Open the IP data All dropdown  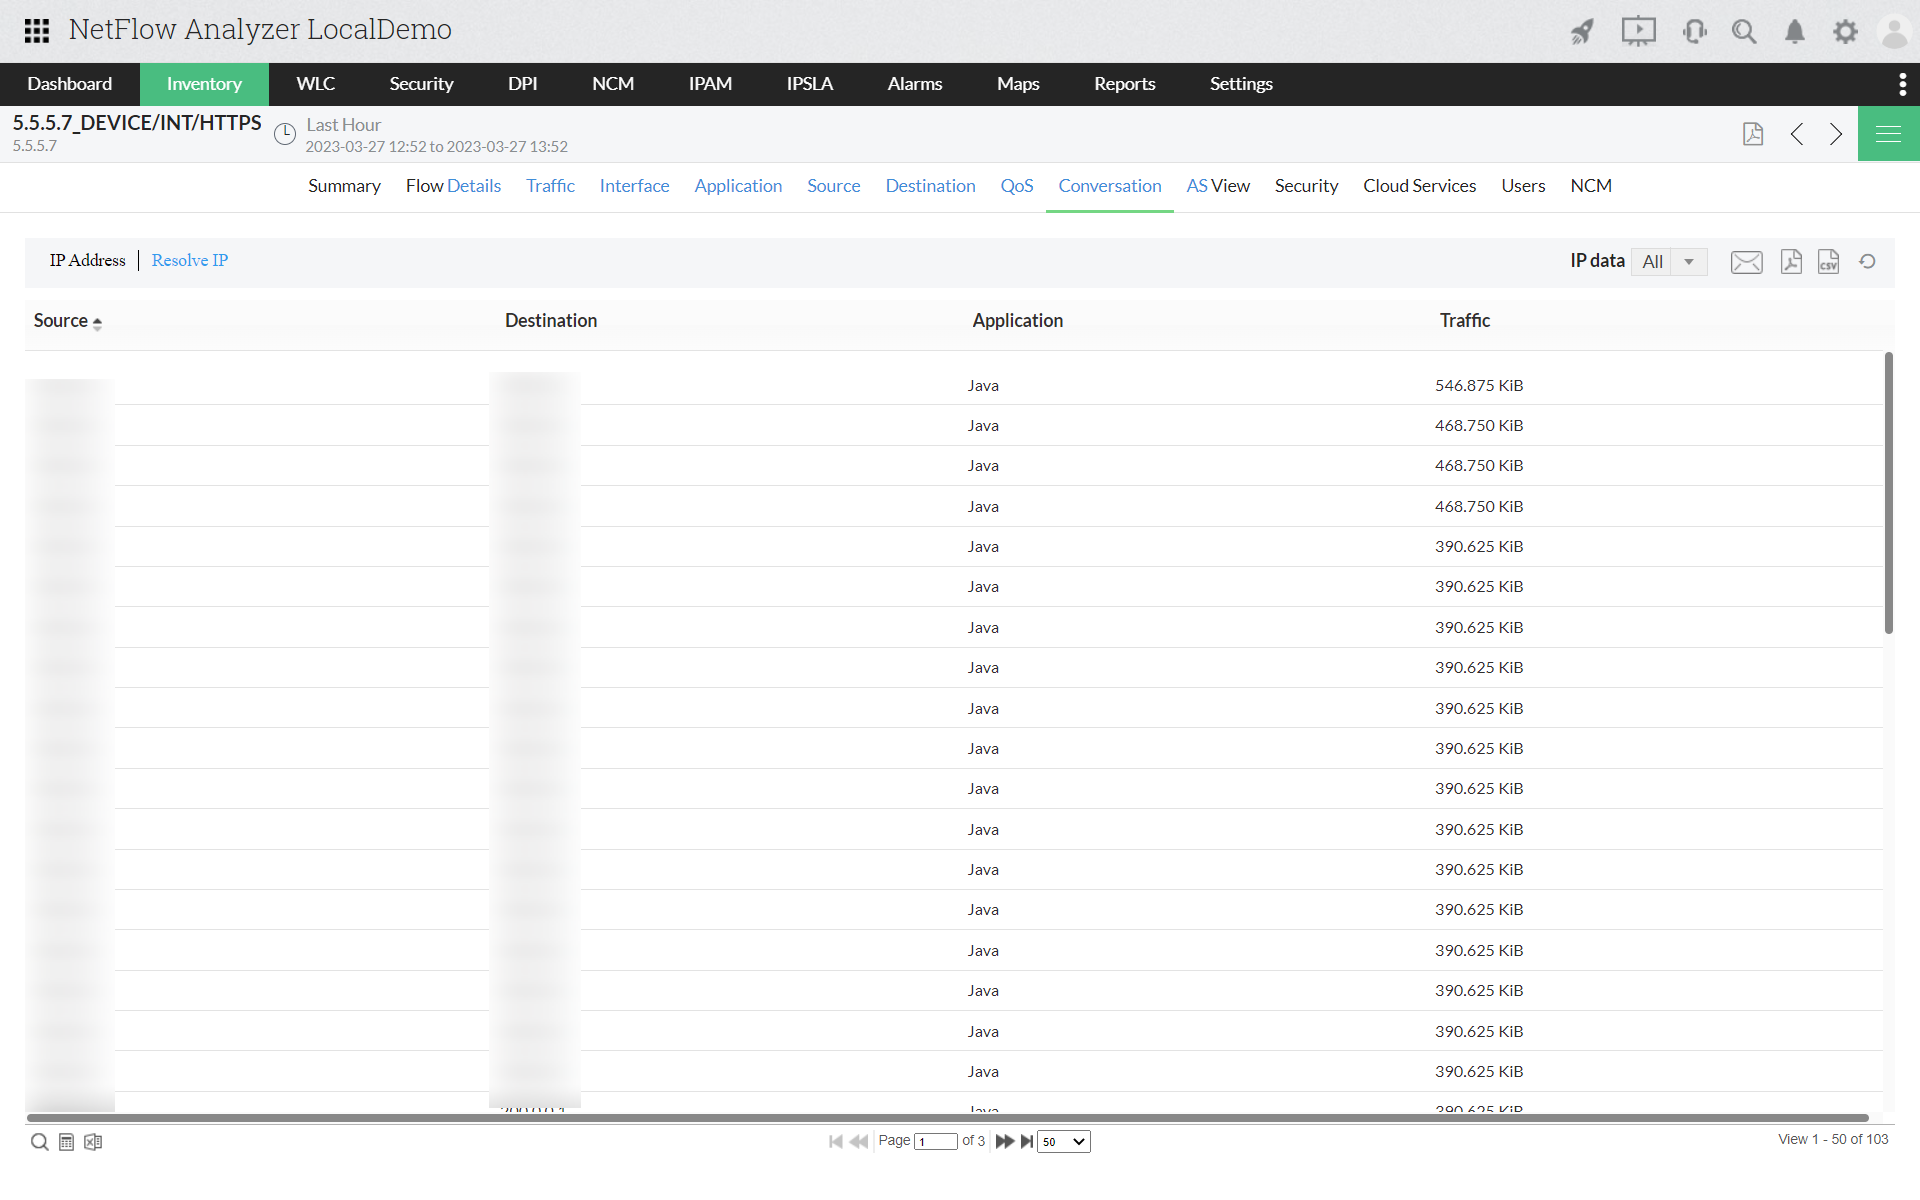(1669, 262)
